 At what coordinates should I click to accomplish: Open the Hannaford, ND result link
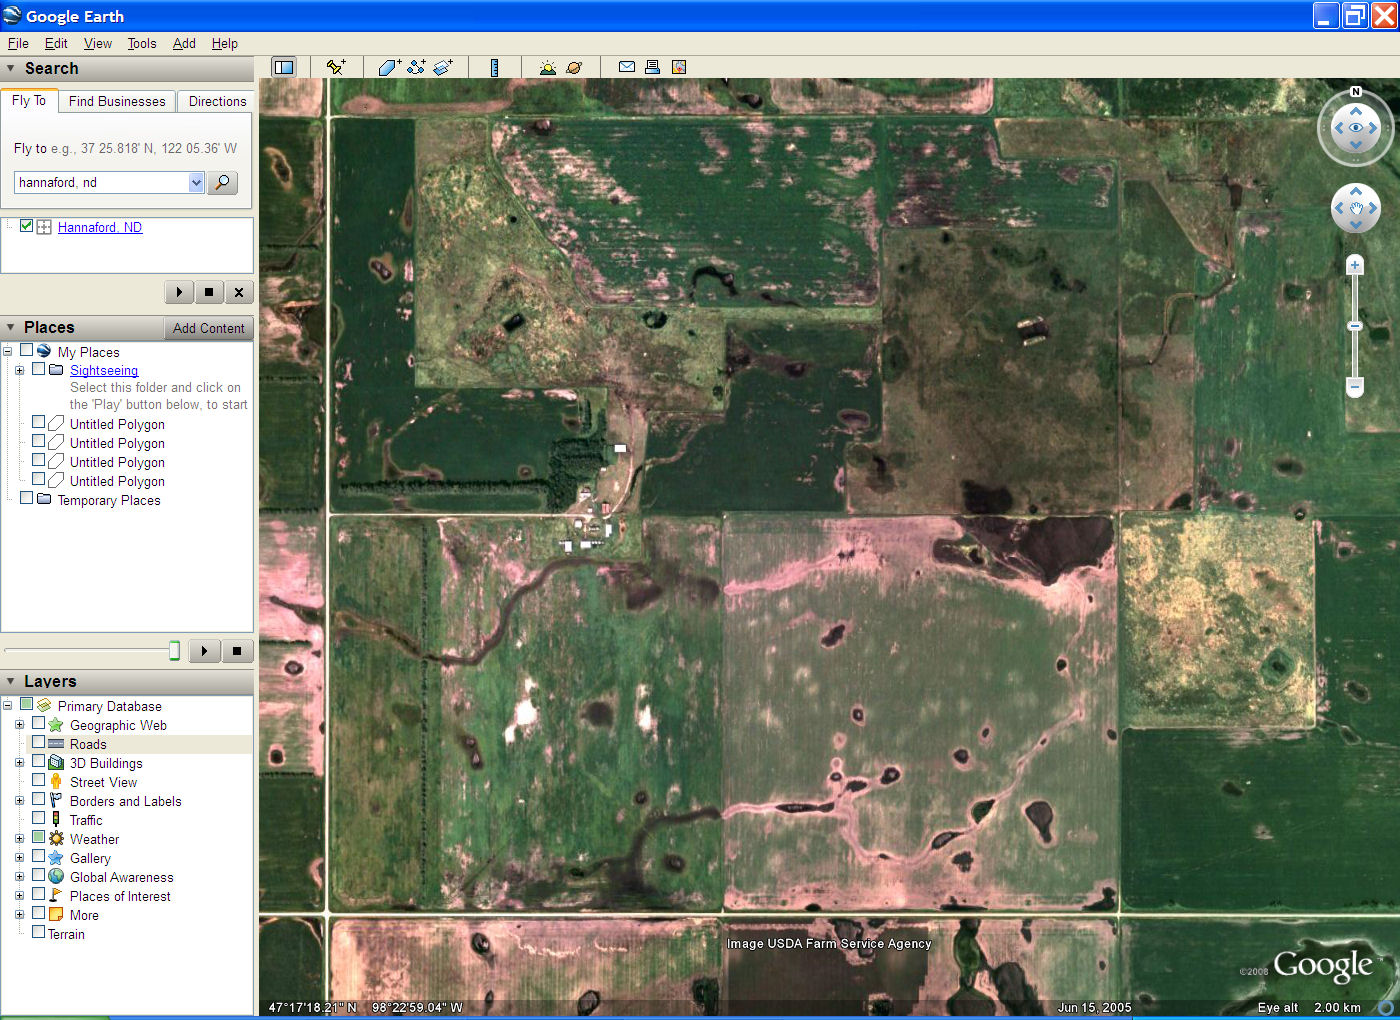tap(100, 227)
